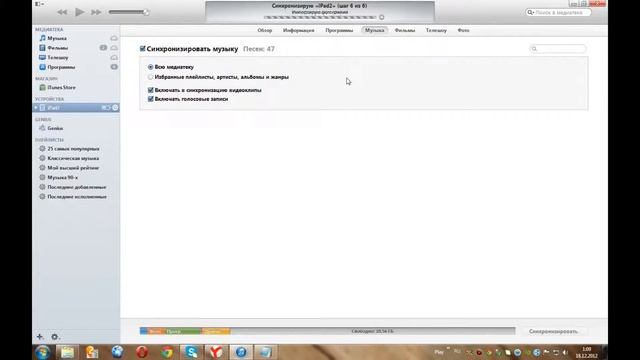Image resolution: width=640 pixels, height=360 pixels.
Task: Toggle Включать голосовые записи checkbox
Action: point(151,99)
